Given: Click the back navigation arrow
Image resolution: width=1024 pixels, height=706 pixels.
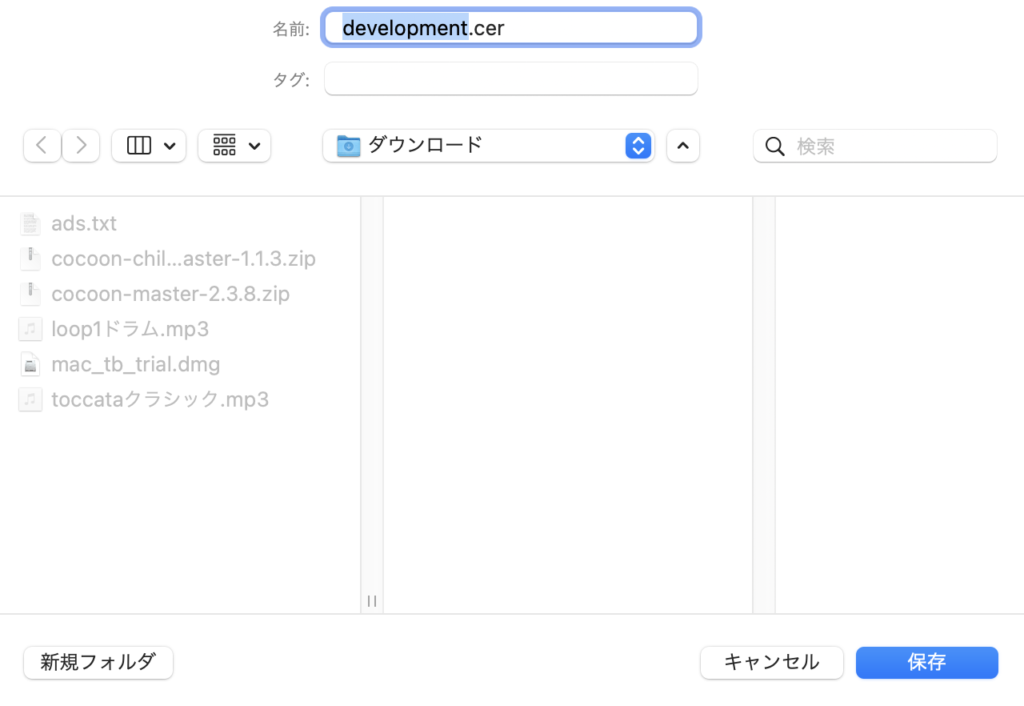Looking at the screenshot, I should 41,146.
